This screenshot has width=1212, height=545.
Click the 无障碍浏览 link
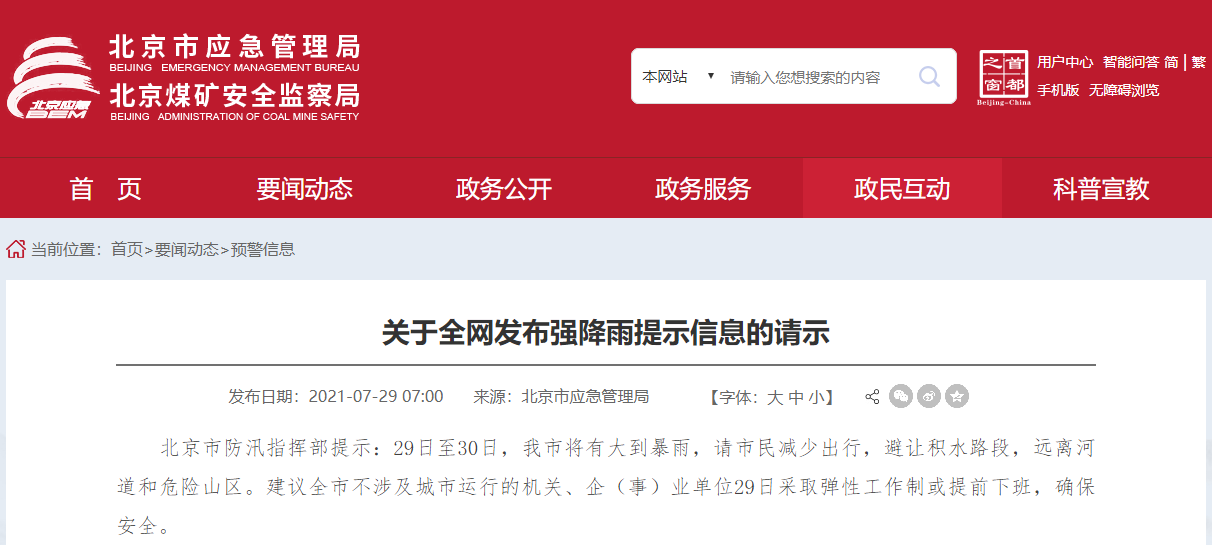[1124, 90]
